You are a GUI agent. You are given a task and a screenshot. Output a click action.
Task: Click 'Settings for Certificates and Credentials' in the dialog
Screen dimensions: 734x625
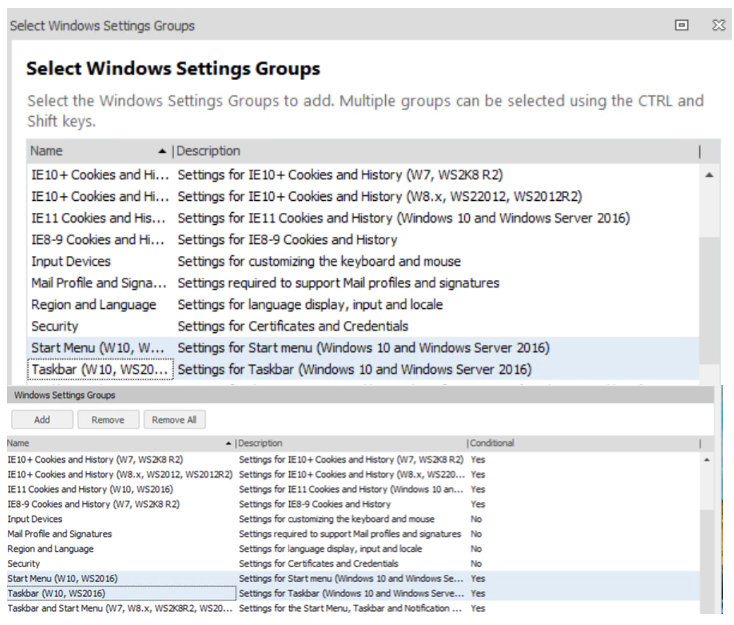tap(293, 326)
